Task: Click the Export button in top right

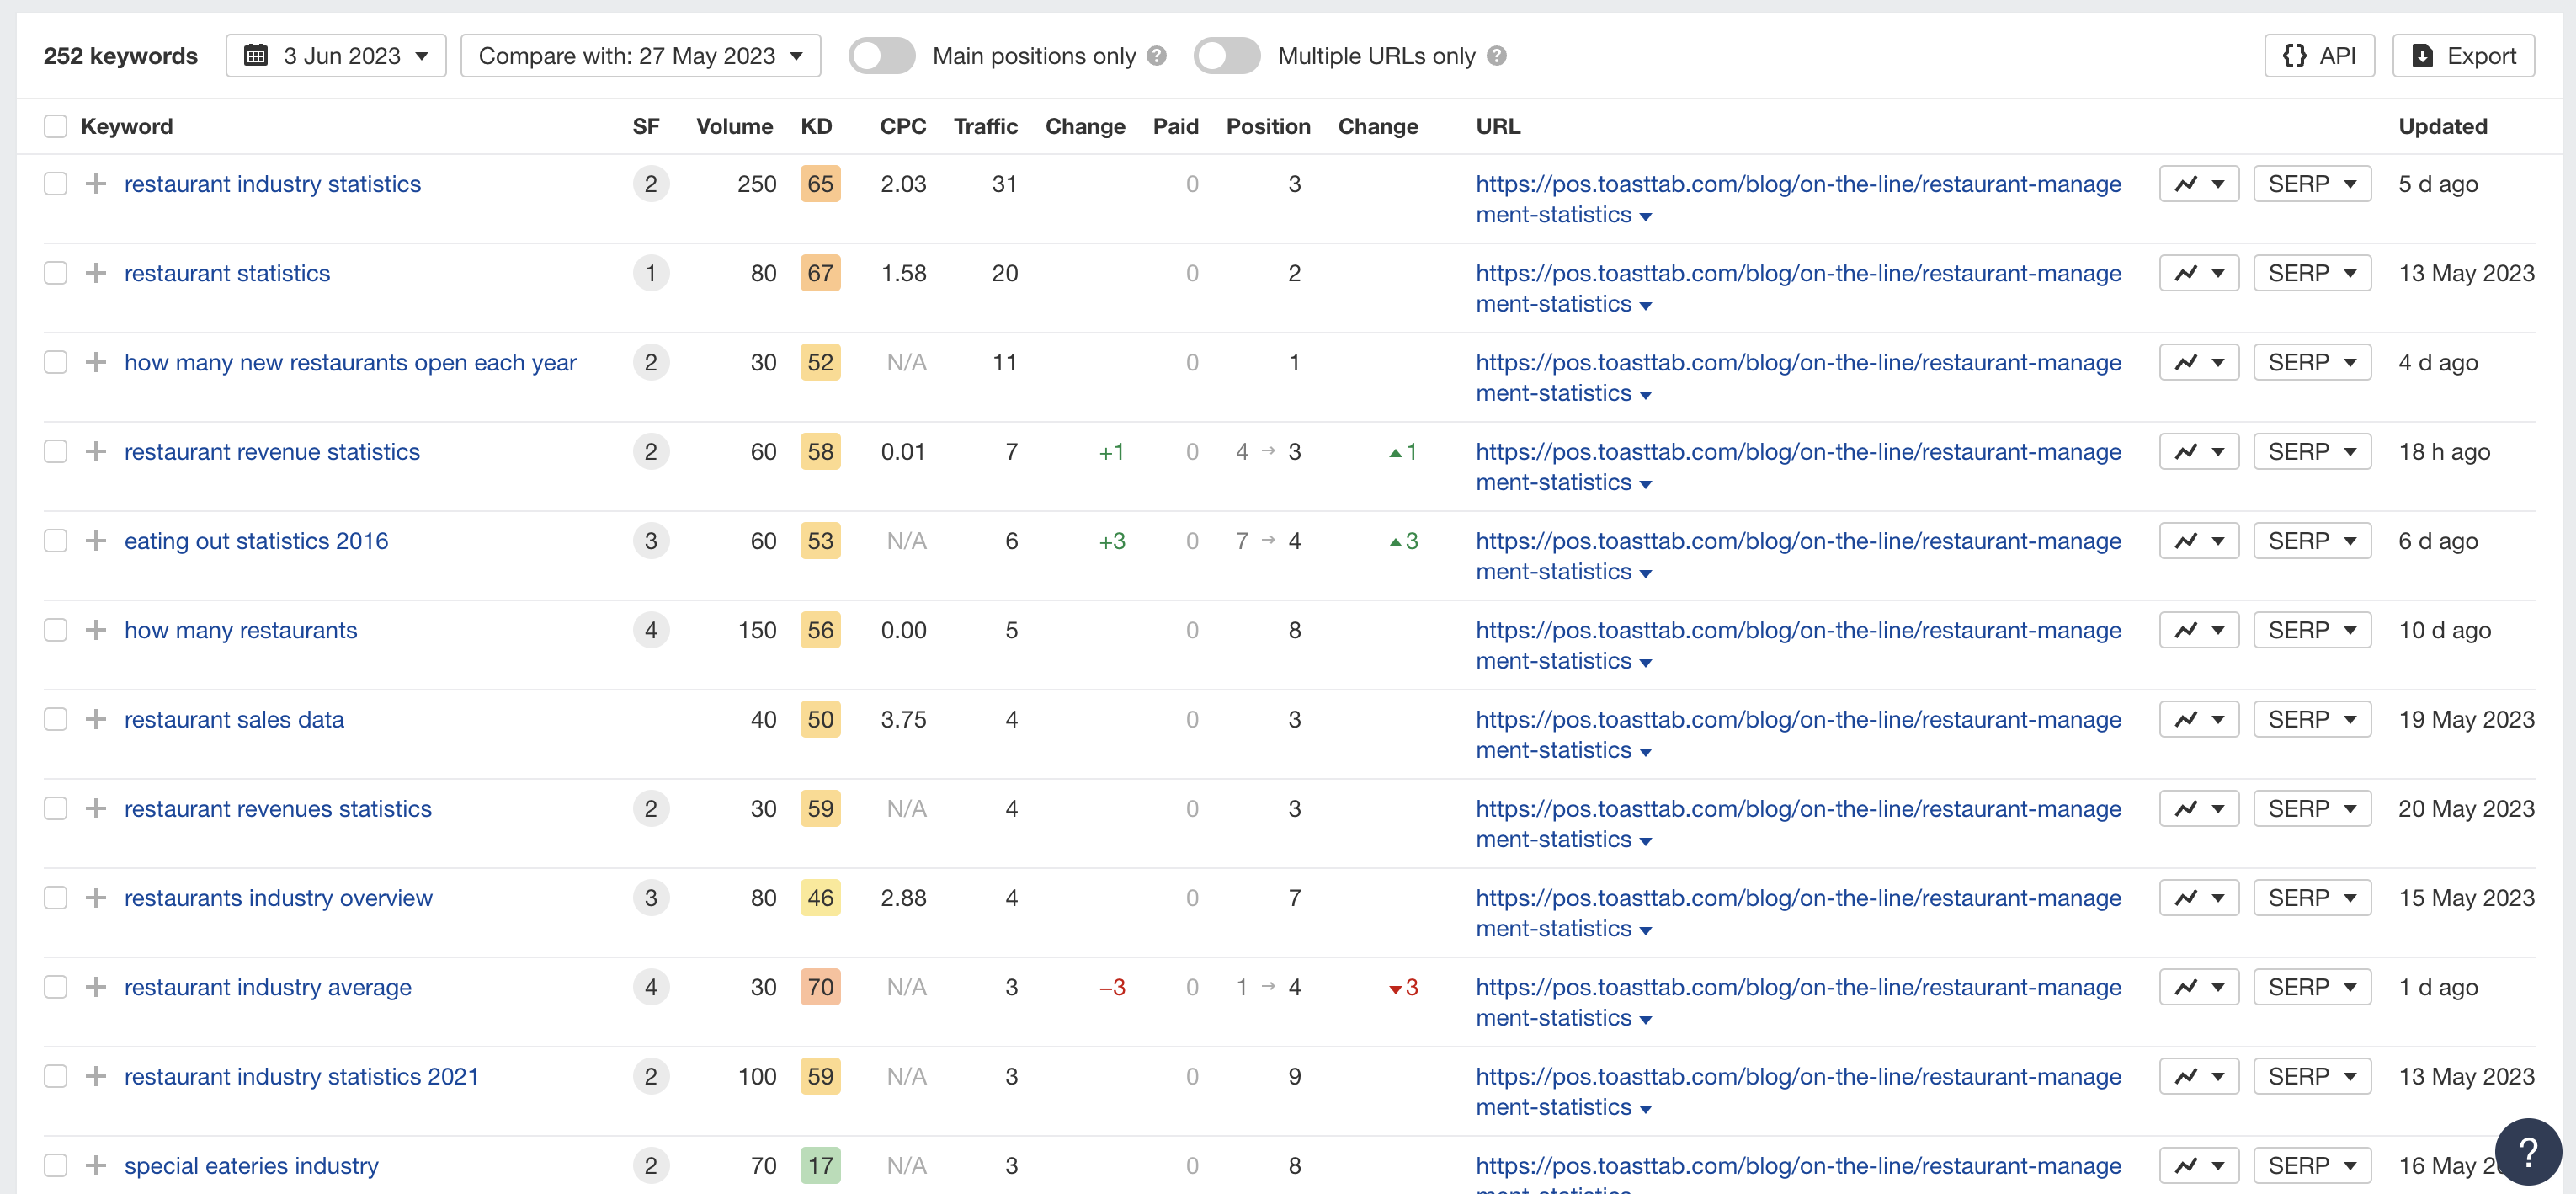Action: [2464, 54]
